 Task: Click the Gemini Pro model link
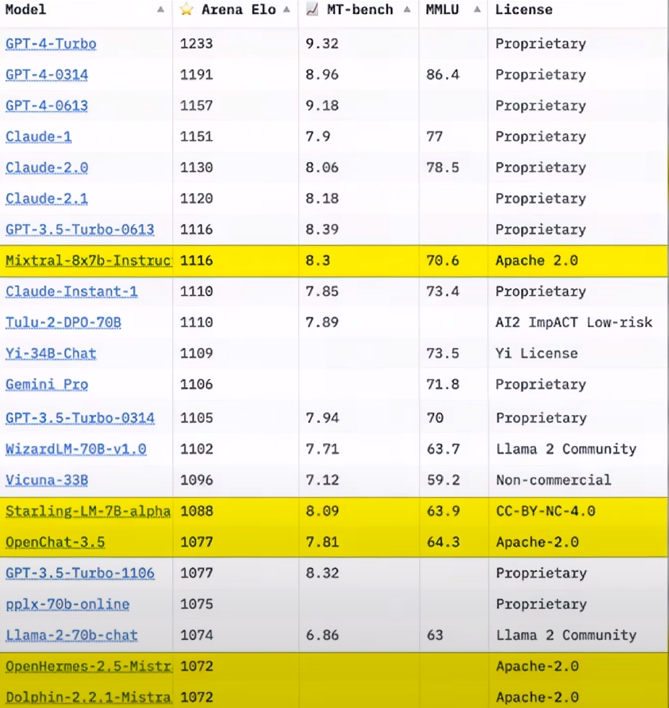pos(47,384)
